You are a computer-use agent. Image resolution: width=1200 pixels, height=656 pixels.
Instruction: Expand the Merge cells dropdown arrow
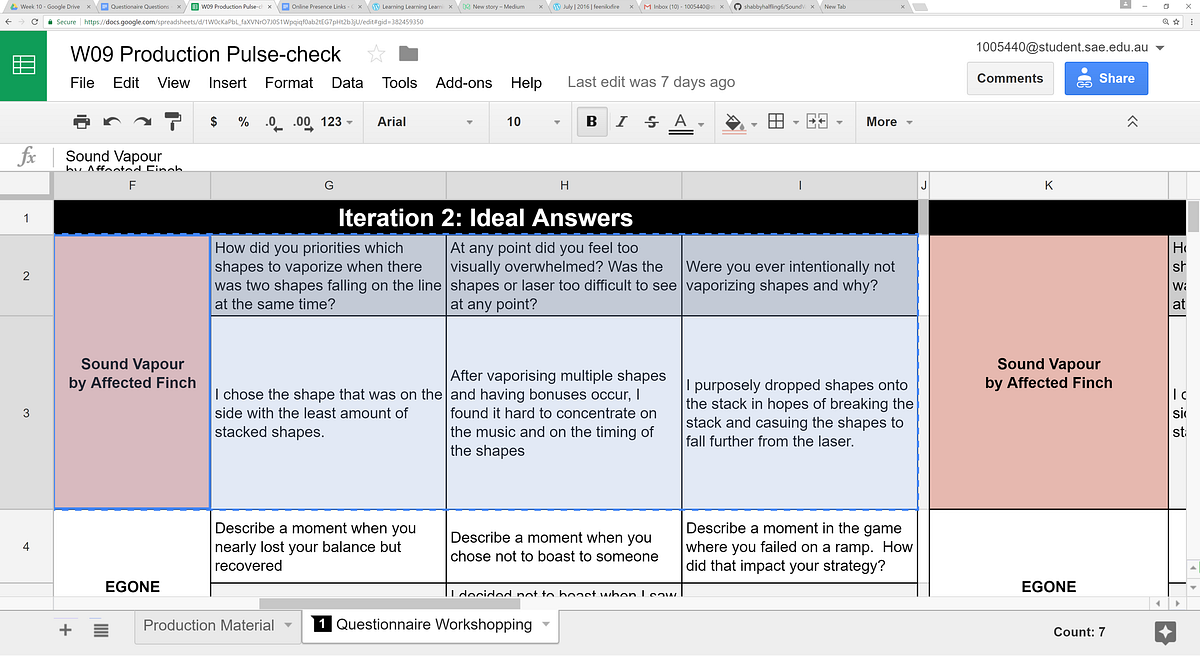click(x=839, y=123)
